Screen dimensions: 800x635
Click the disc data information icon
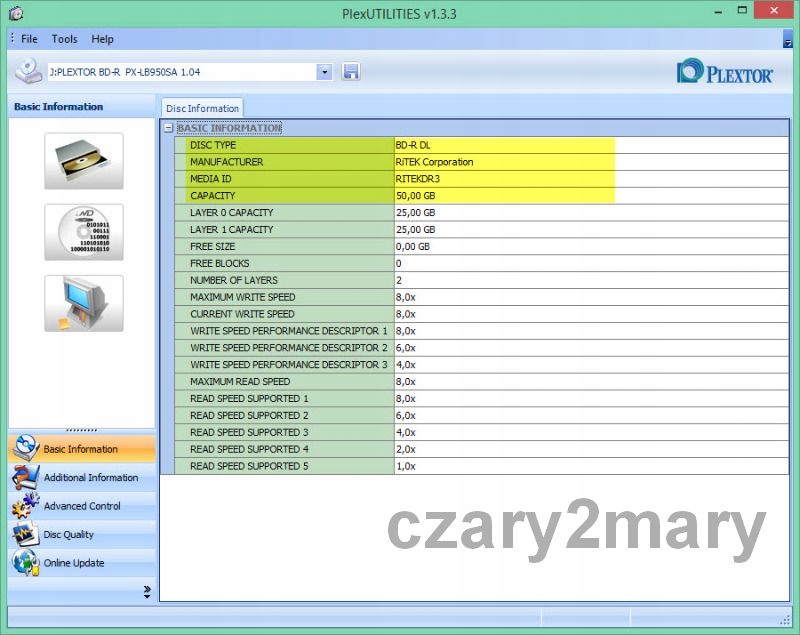point(84,232)
